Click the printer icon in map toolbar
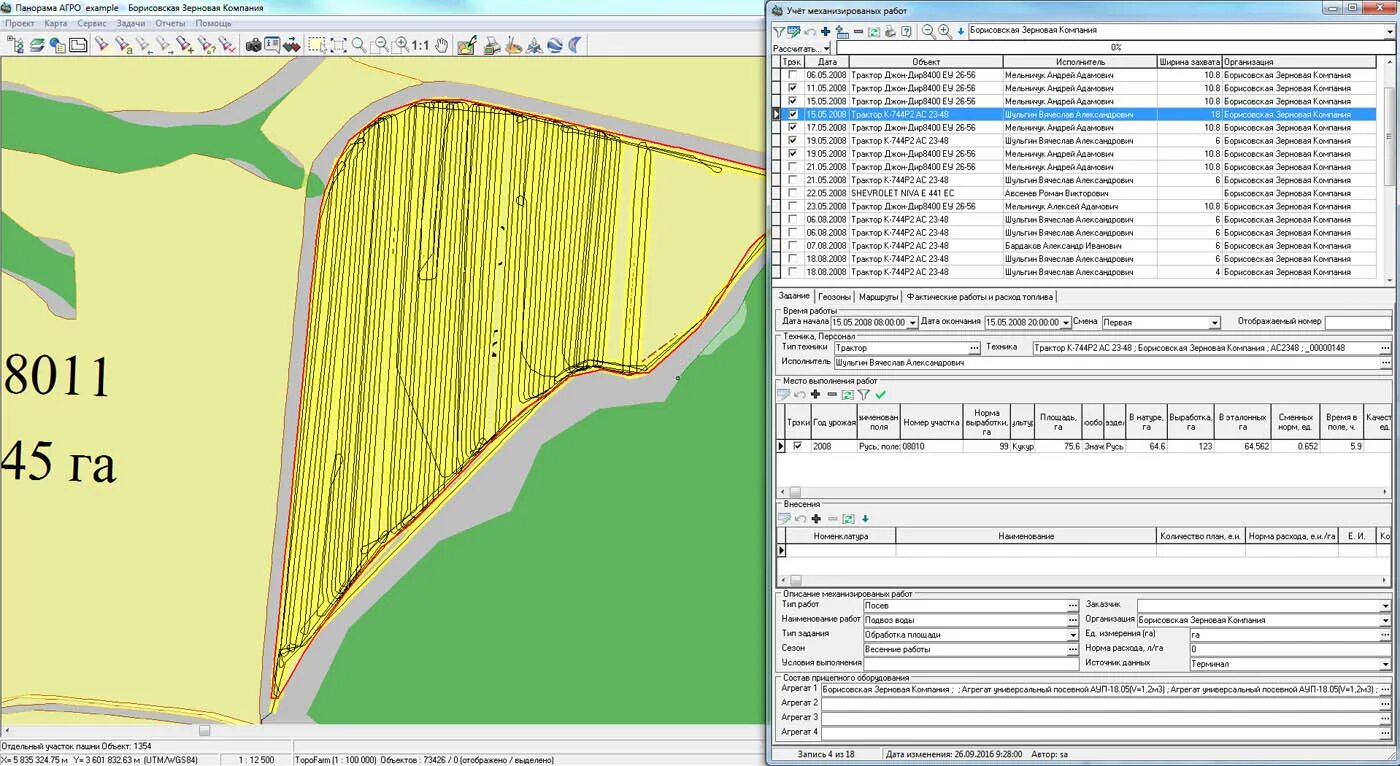This screenshot has height=766, width=1400. pos(493,45)
